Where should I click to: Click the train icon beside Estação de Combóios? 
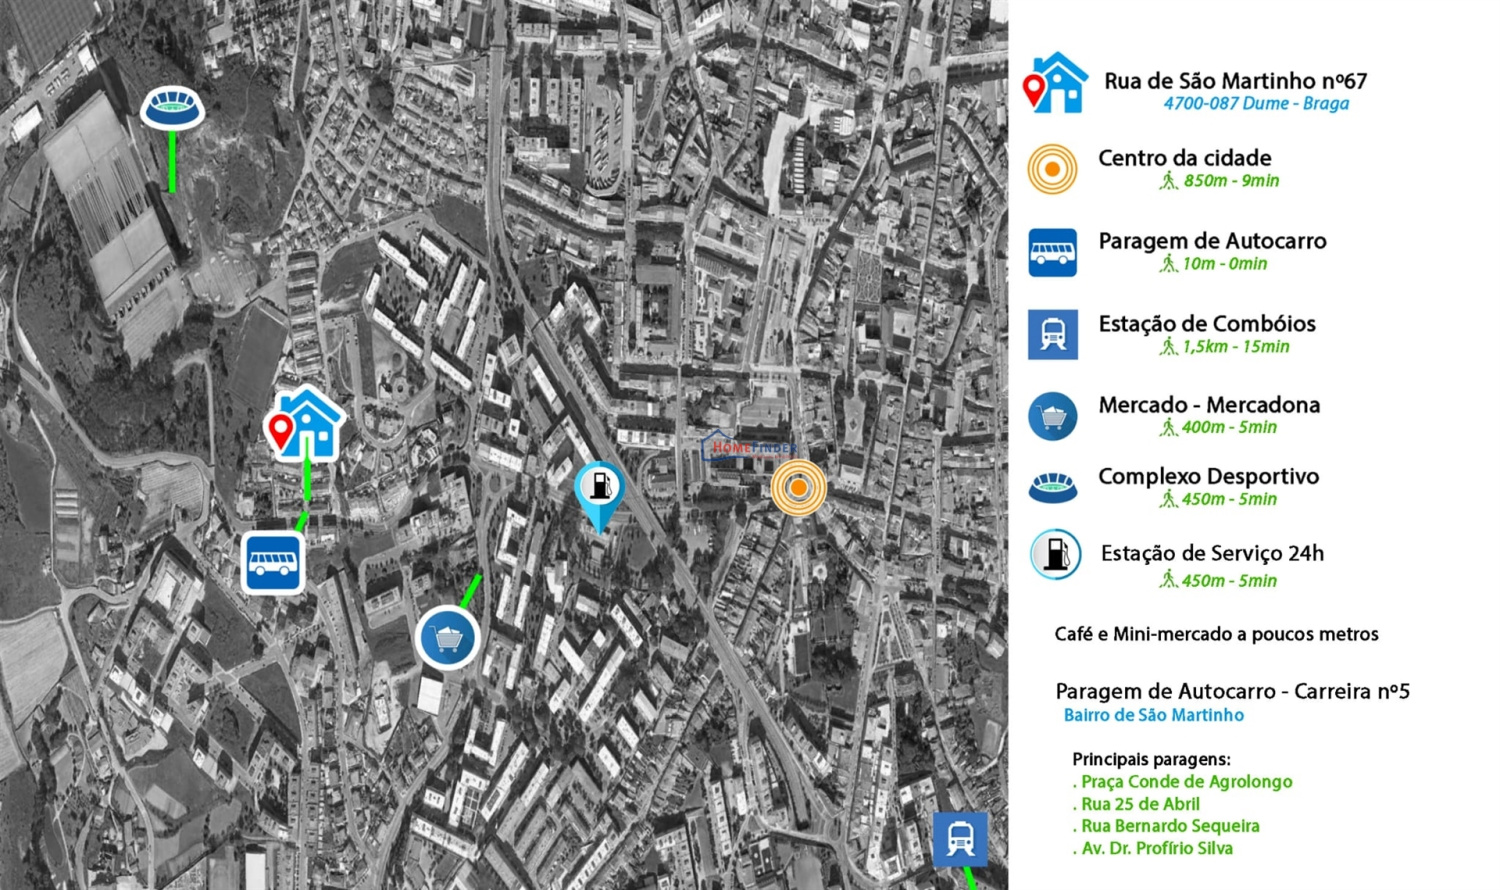[x=1052, y=334]
